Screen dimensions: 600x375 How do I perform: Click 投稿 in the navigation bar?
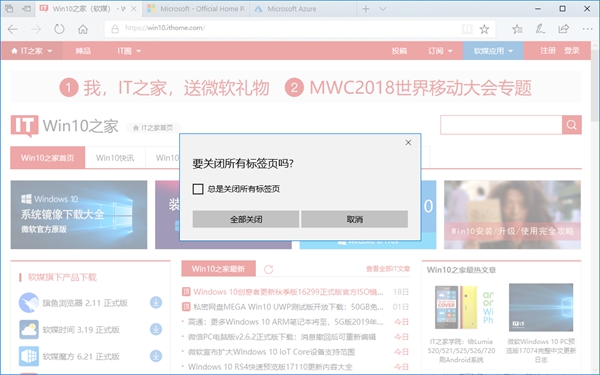pyautogui.click(x=399, y=51)
